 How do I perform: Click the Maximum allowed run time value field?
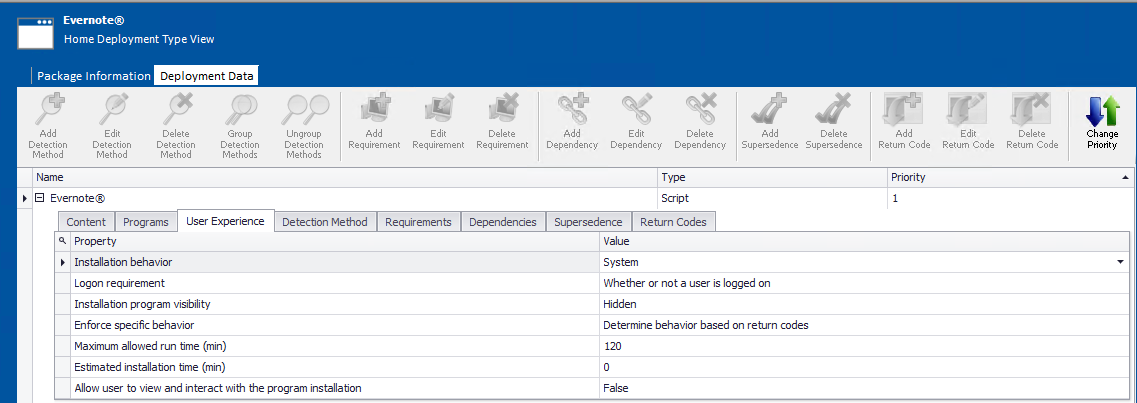pyautogui.click(x=860, y=346)
